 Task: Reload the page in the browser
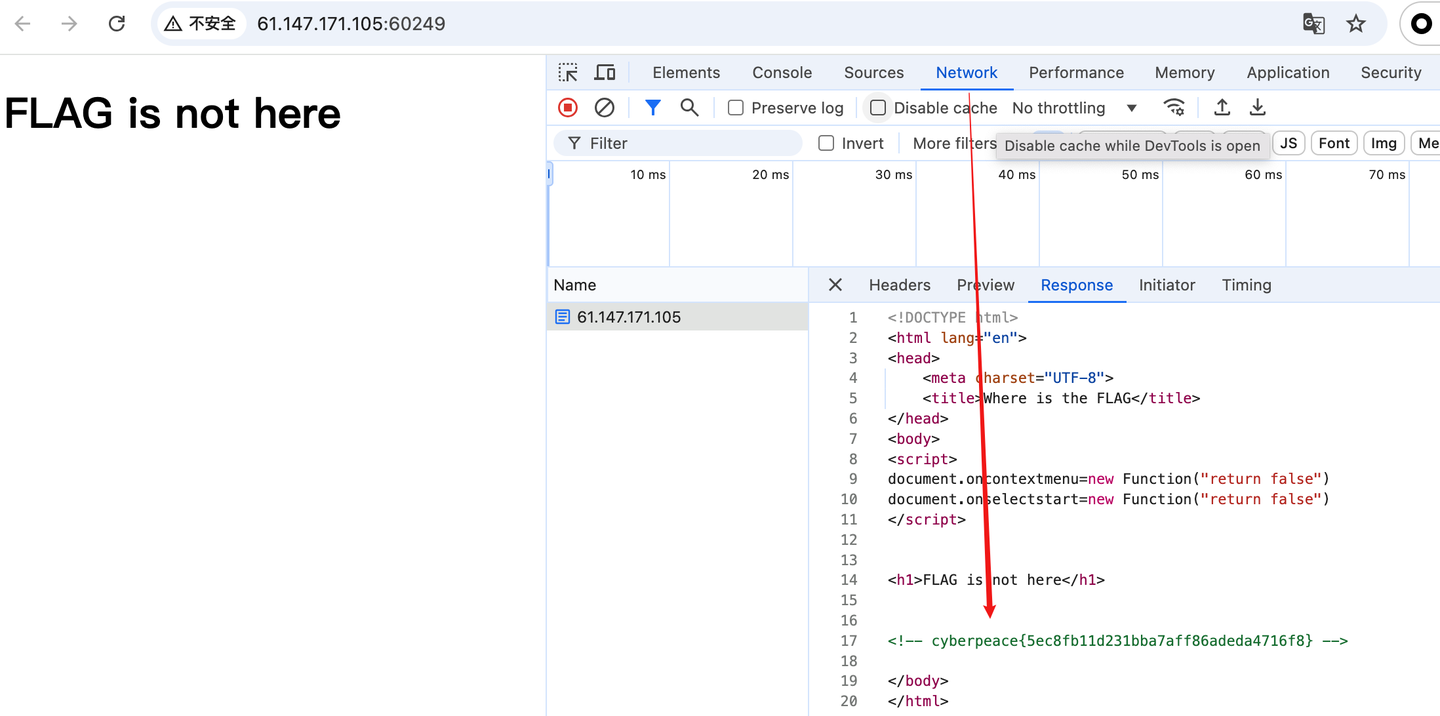pos(117,24)
